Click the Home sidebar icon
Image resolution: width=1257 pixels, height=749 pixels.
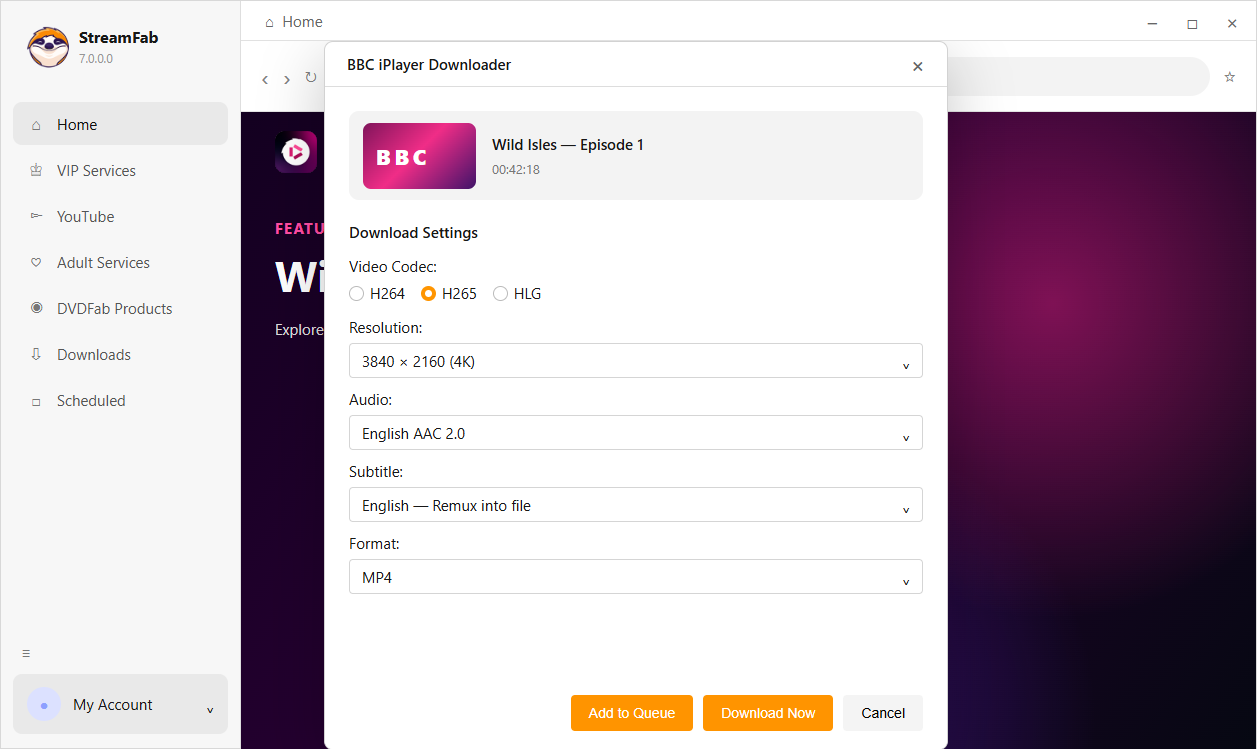[37, 125]
